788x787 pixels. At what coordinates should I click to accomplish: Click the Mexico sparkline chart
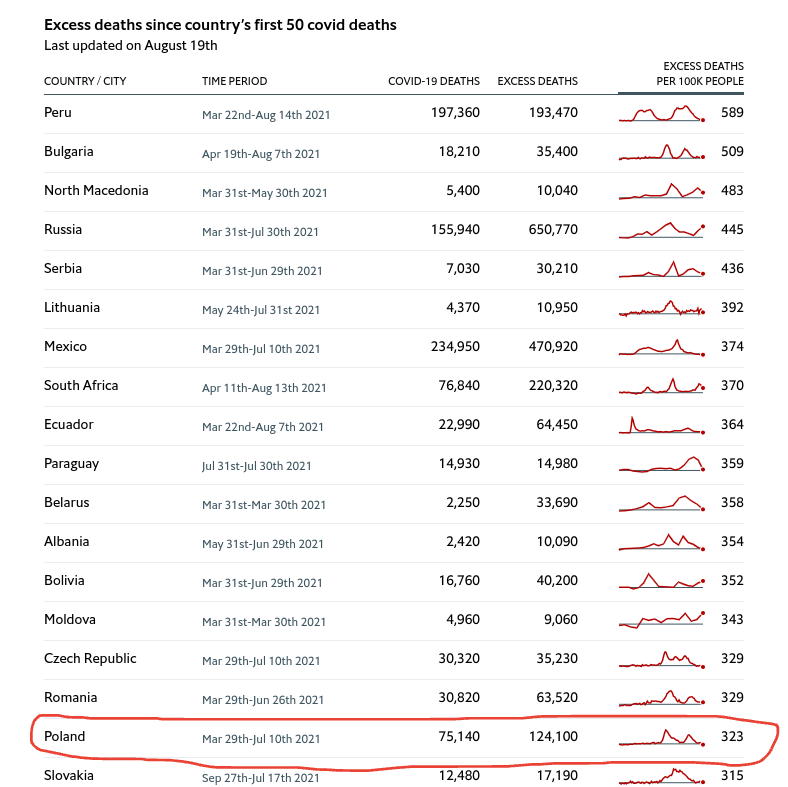[662, 347]
